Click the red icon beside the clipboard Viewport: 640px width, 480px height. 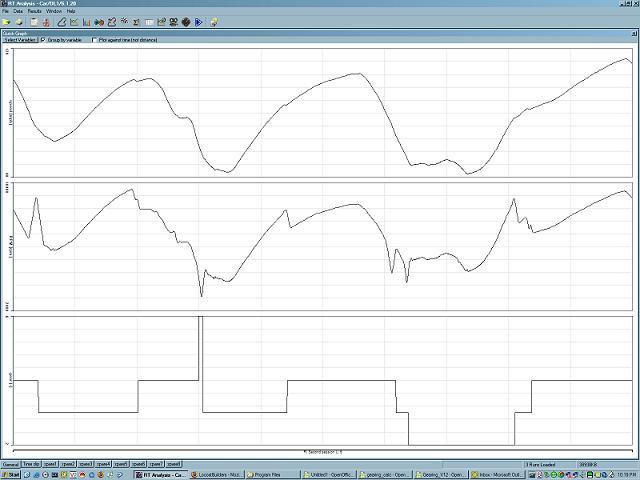[x=46, y=21]
